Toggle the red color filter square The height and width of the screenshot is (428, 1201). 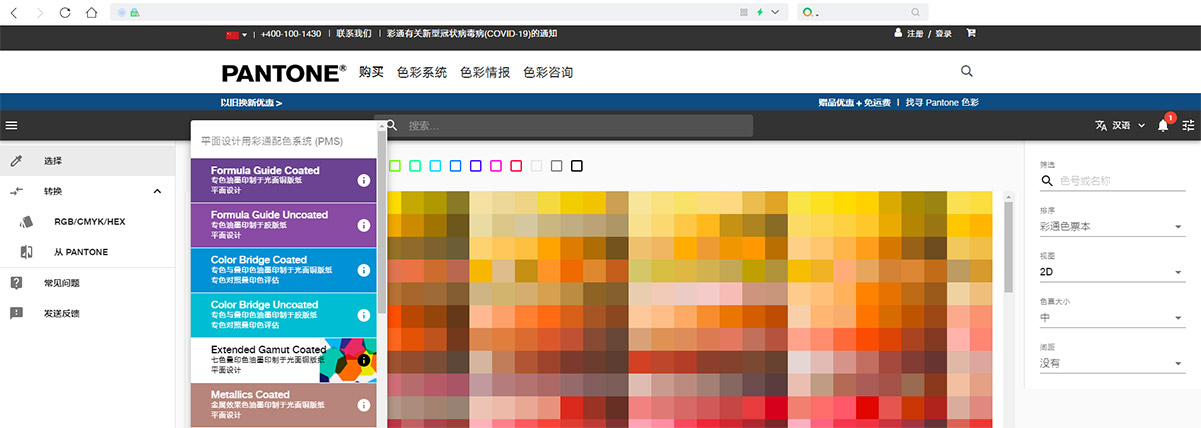(x=516, y=165)
